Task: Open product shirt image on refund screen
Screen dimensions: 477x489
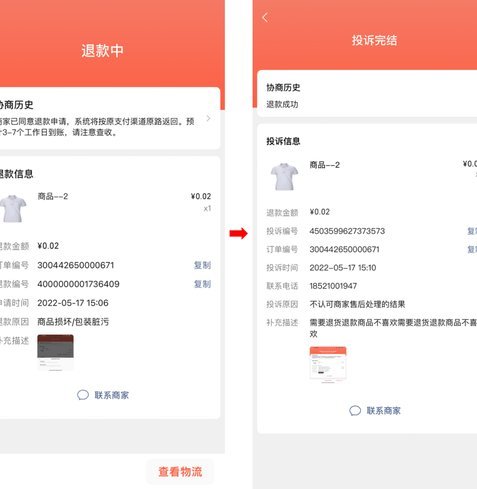Action: (x=13, y=208)
